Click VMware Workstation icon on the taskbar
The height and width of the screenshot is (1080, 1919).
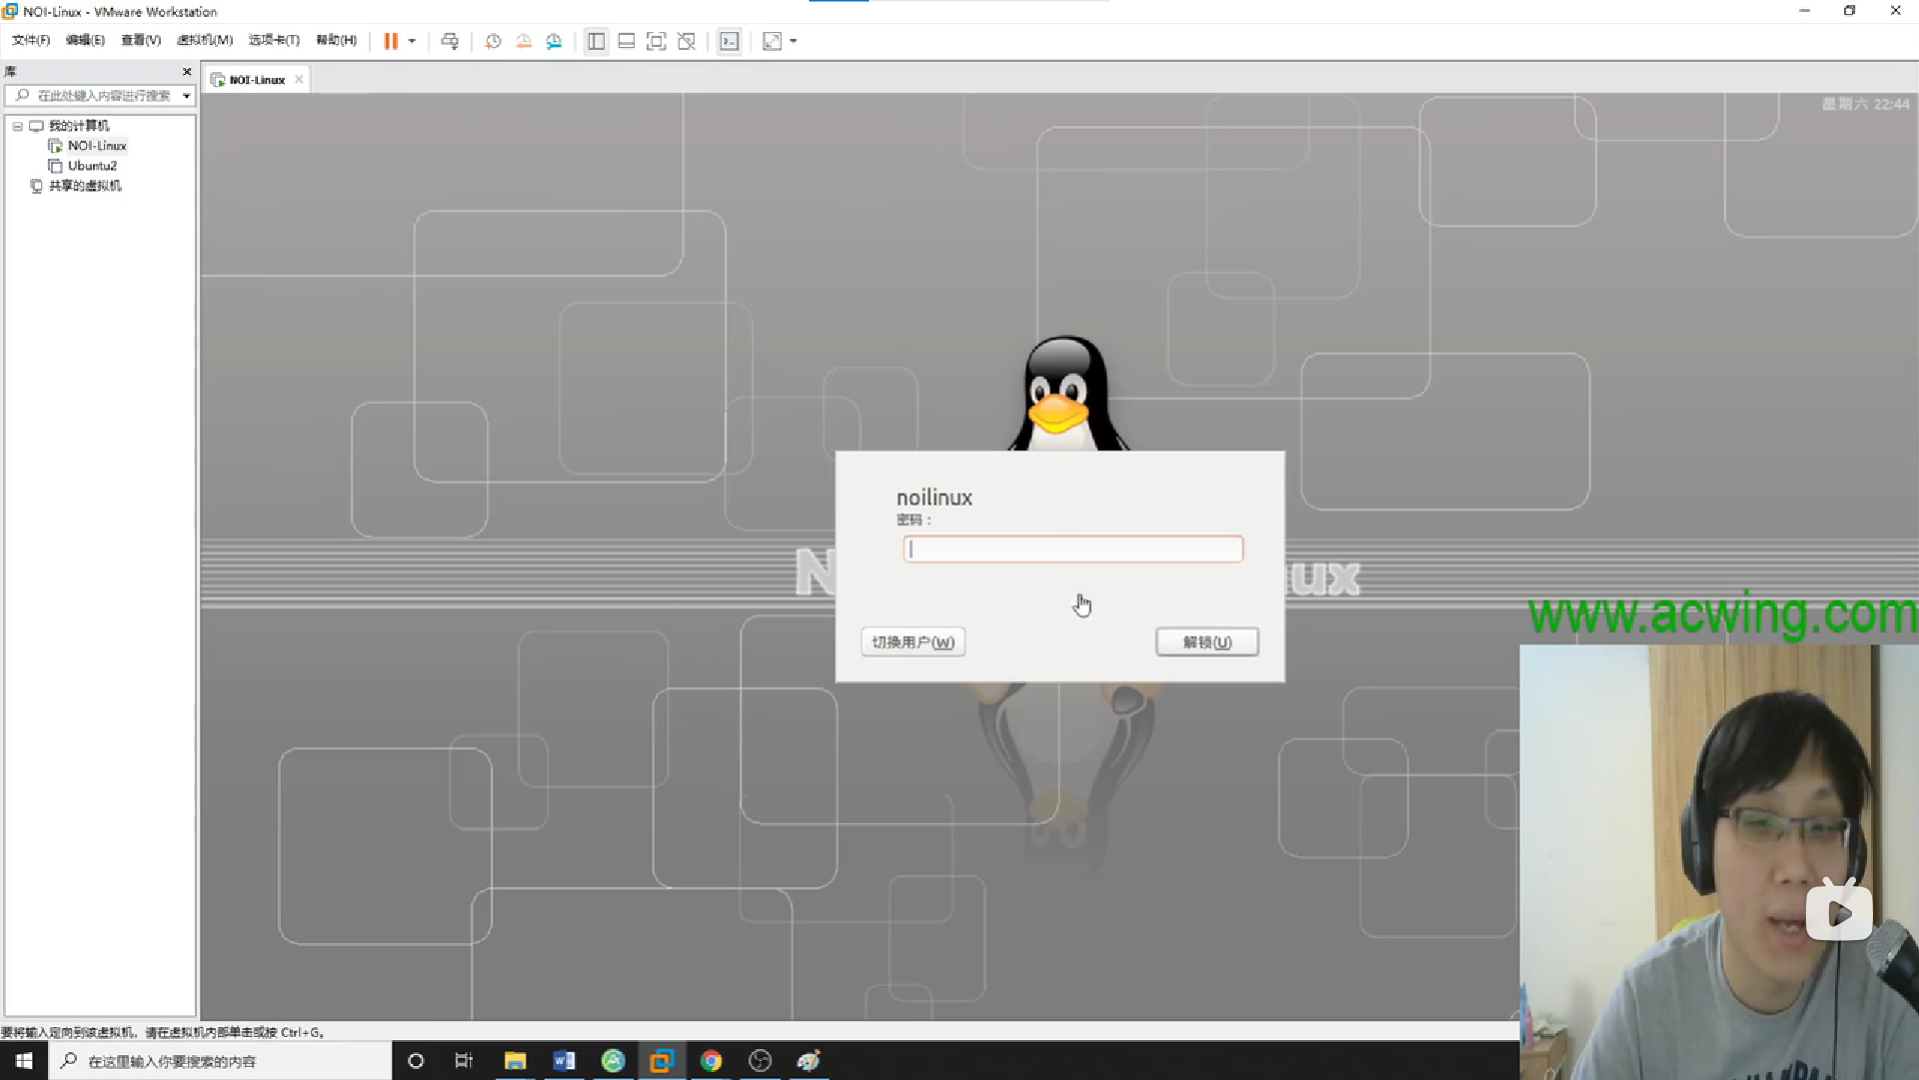[x=662, y=1061]
